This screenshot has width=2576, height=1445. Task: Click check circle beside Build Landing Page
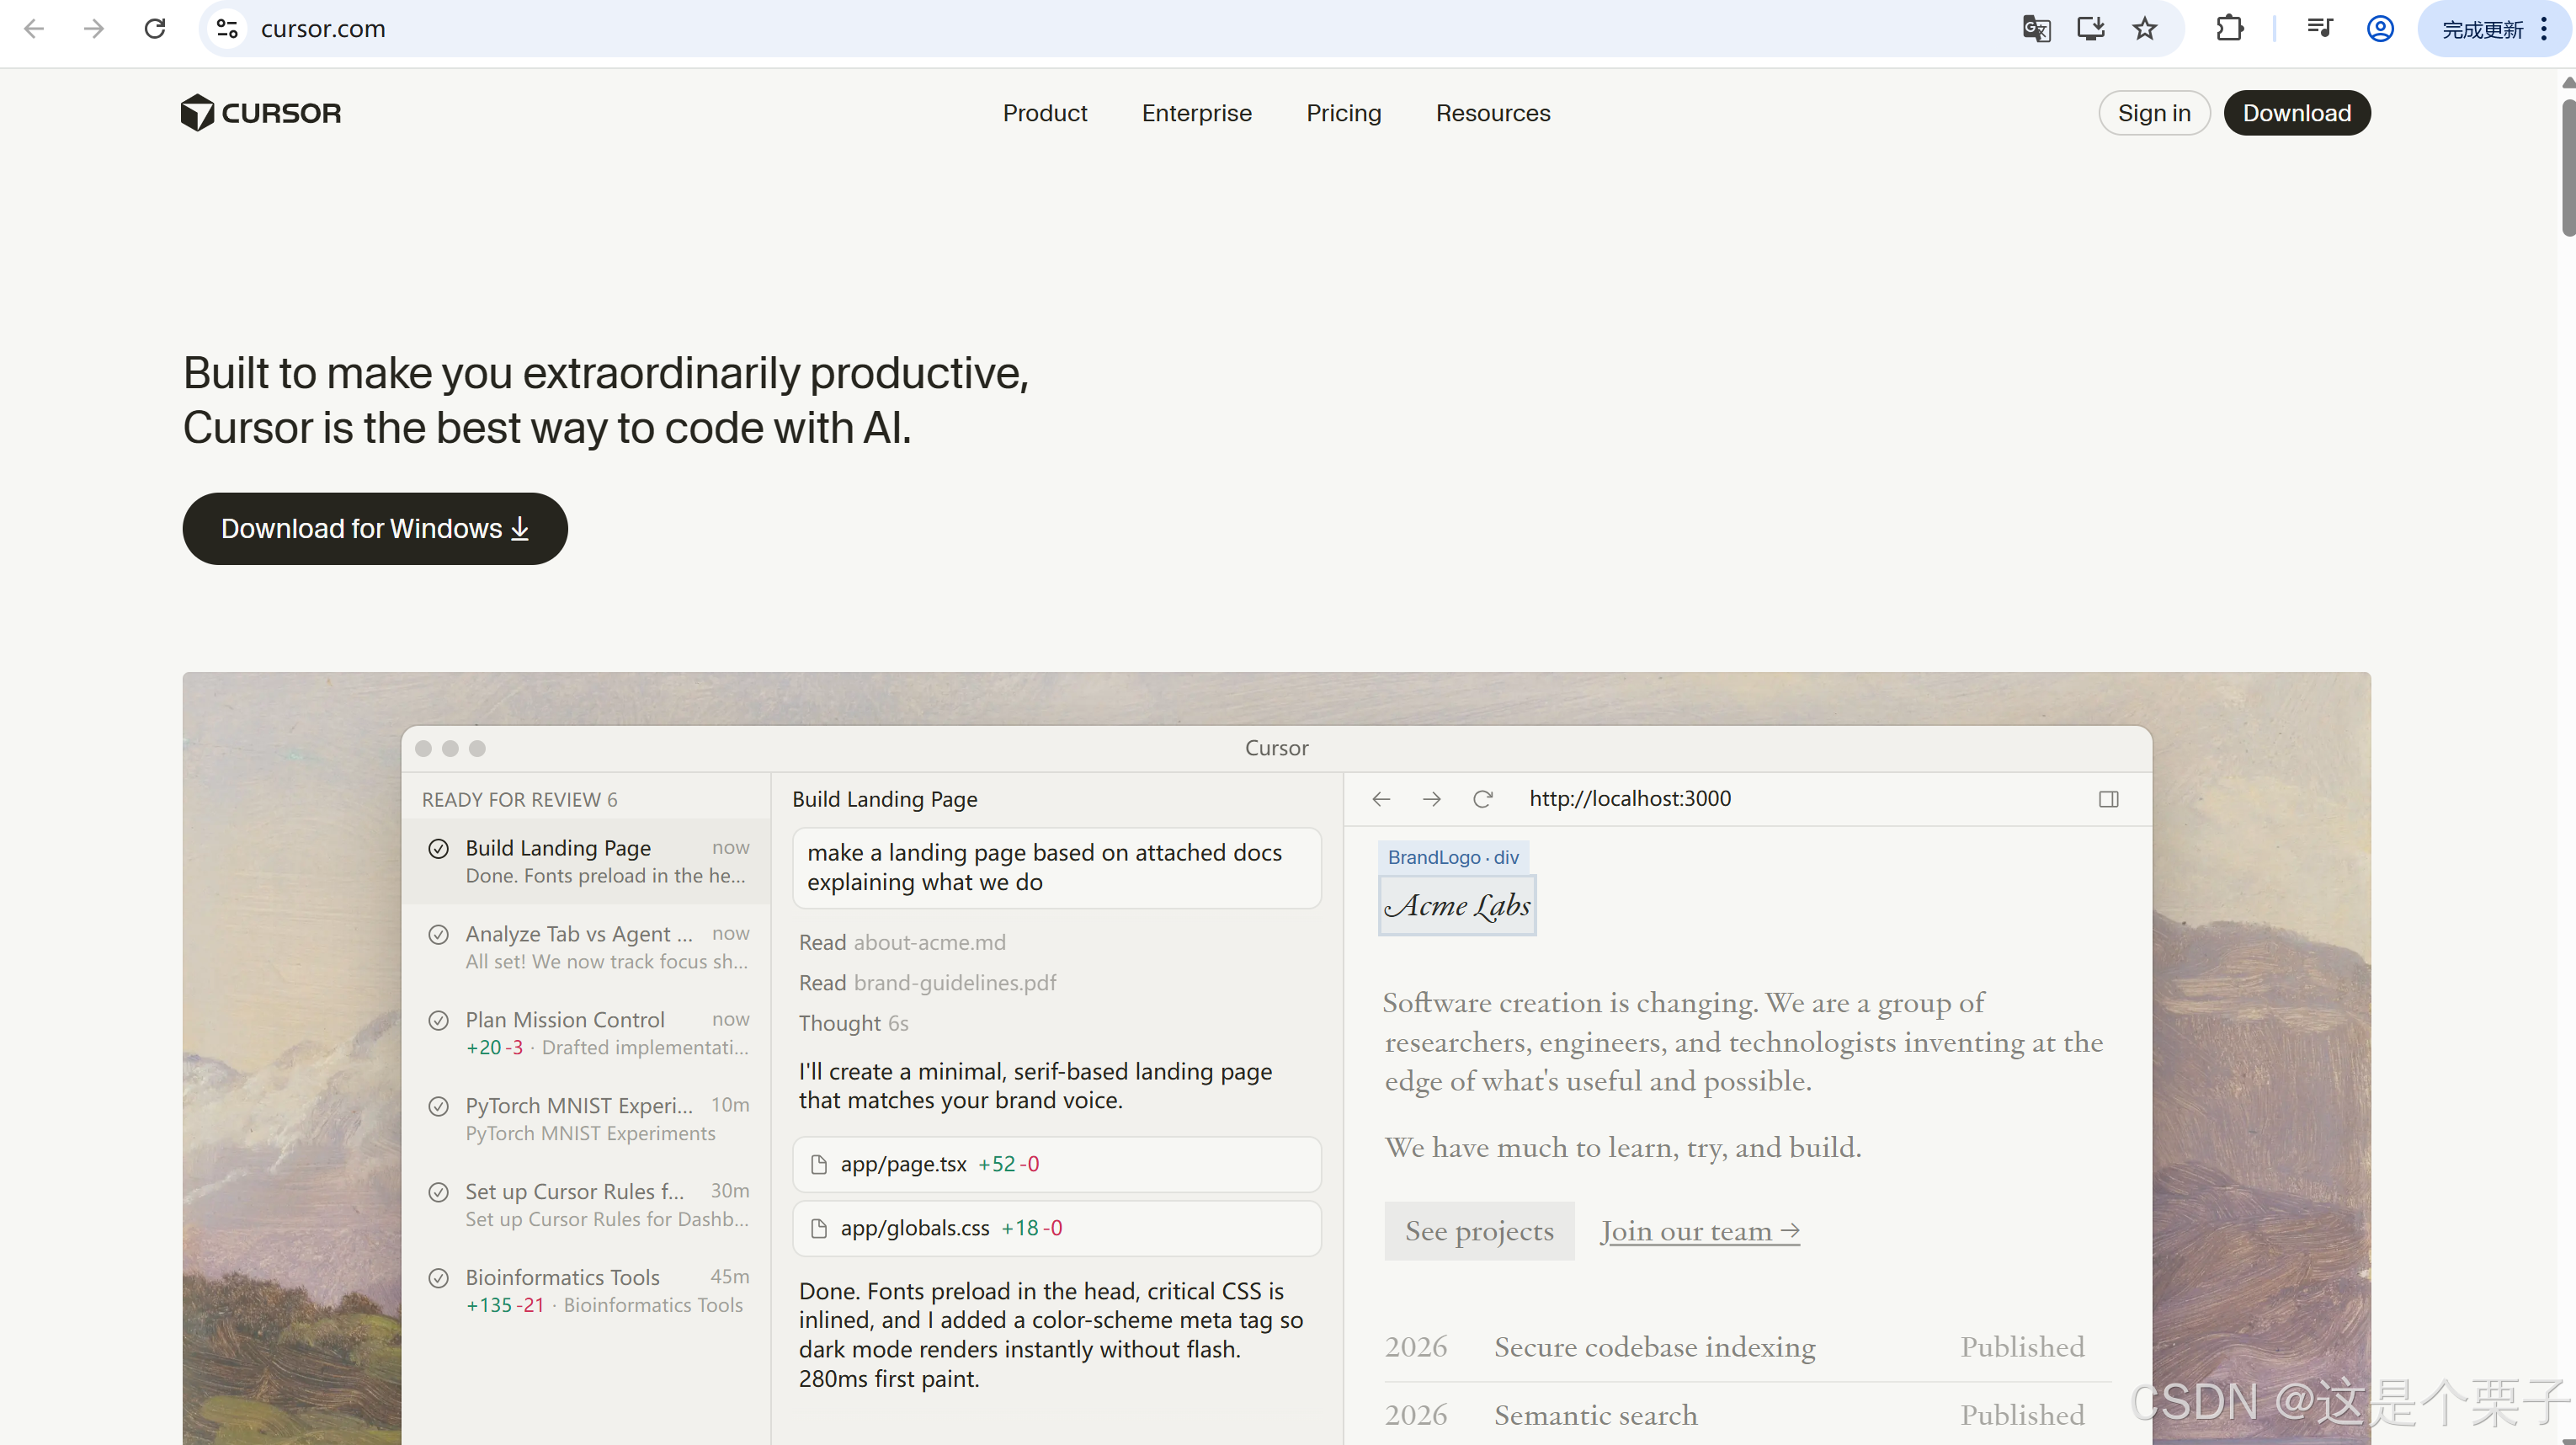[438, 849]
